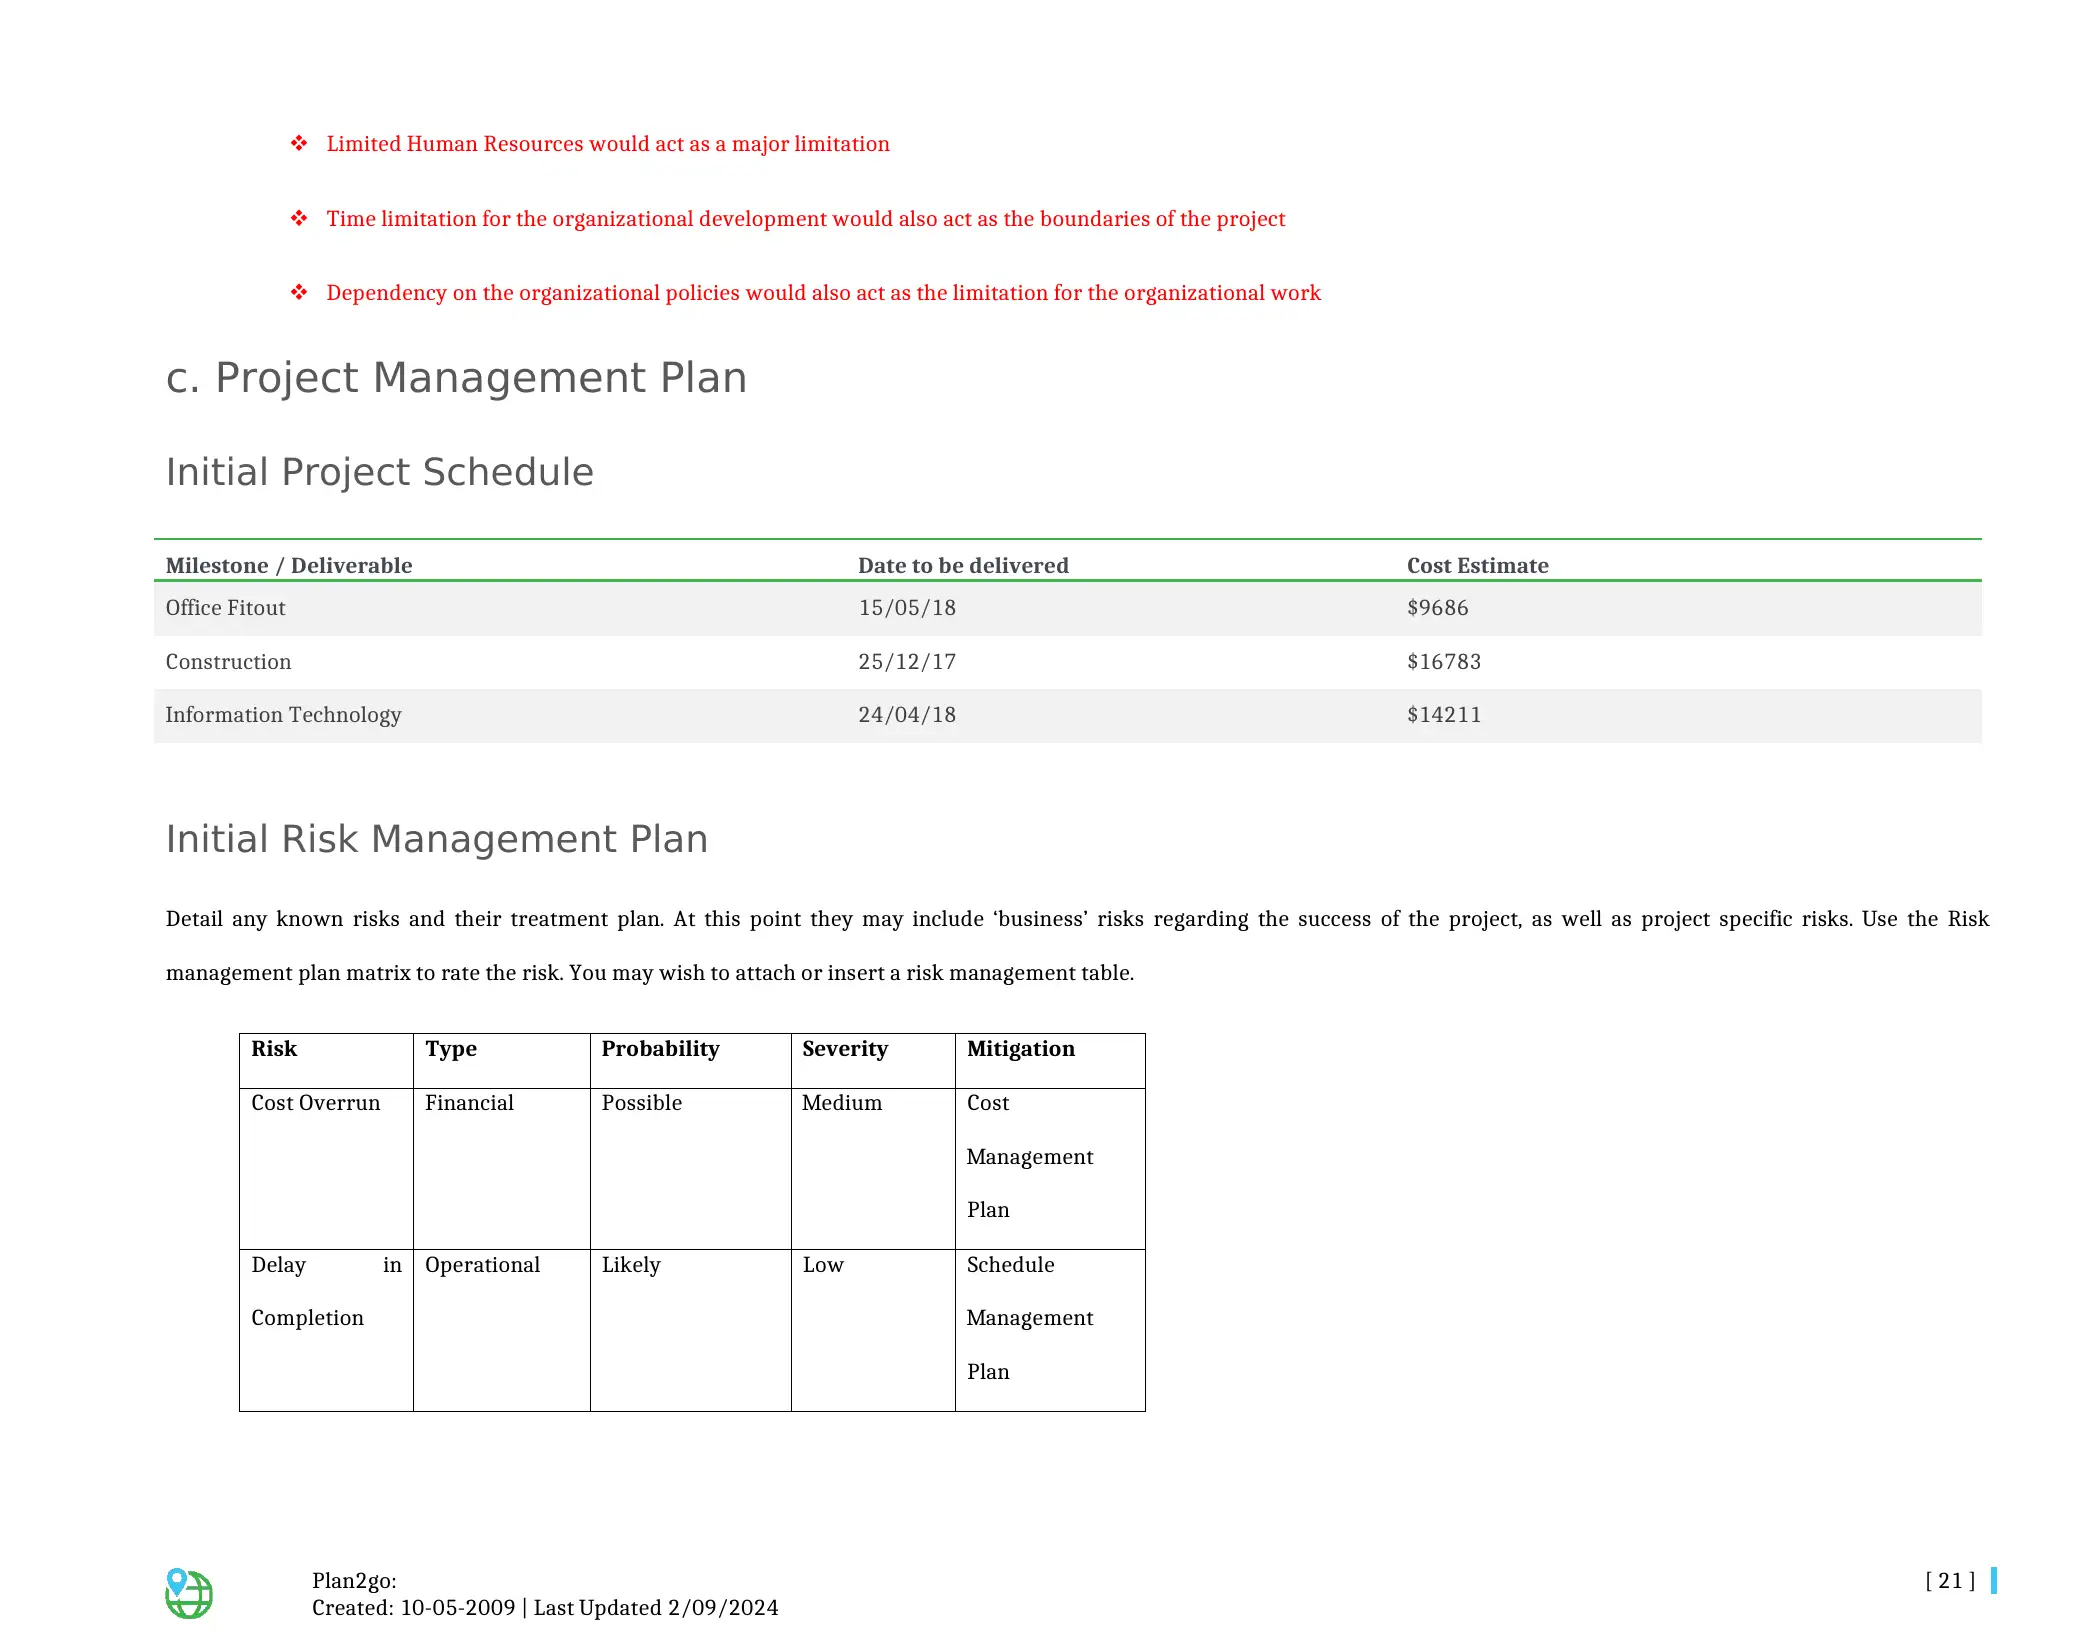
Task: Click the diamond bullet before Time limitation
Action: click(299, 219)
